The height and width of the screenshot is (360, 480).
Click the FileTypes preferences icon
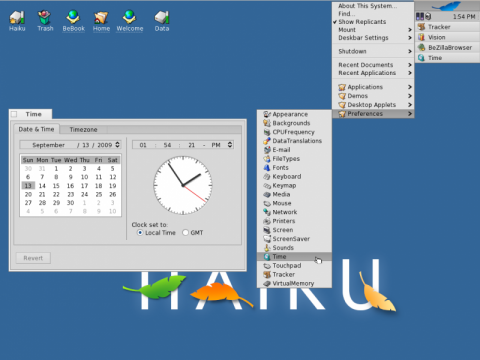point(267,159)
